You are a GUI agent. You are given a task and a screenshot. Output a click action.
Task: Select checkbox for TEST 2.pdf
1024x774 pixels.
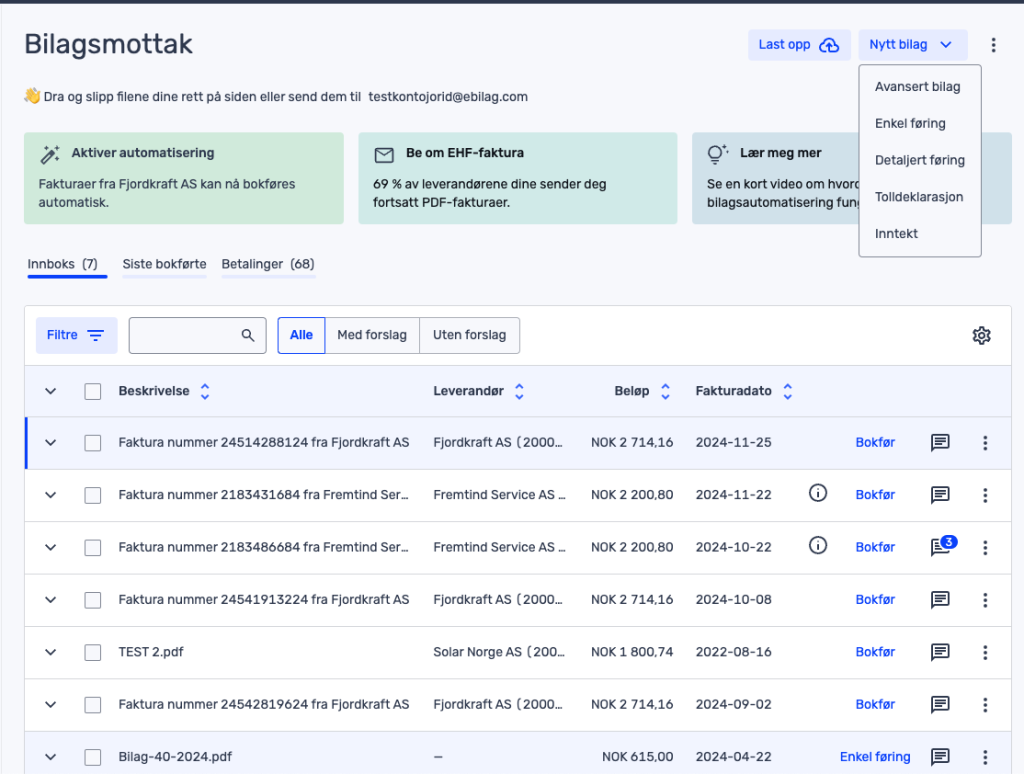coord(93,652)
